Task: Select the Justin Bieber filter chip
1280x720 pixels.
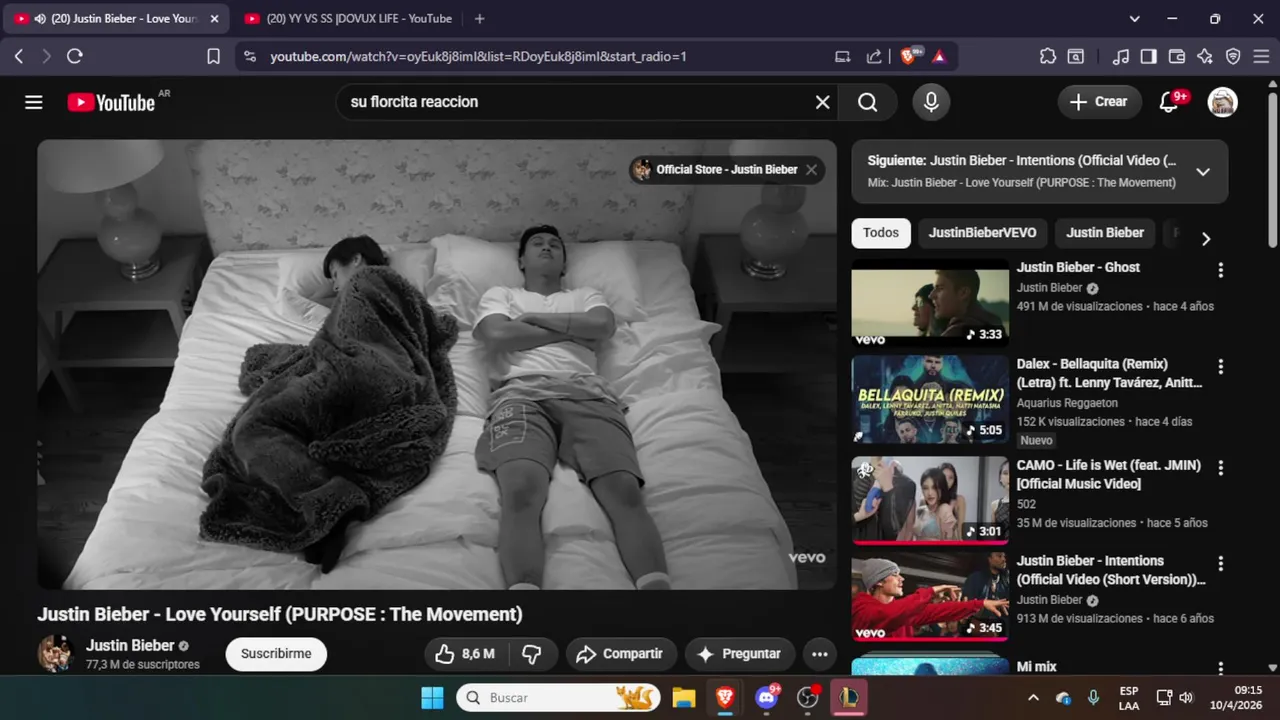Action: (1105, 233)
